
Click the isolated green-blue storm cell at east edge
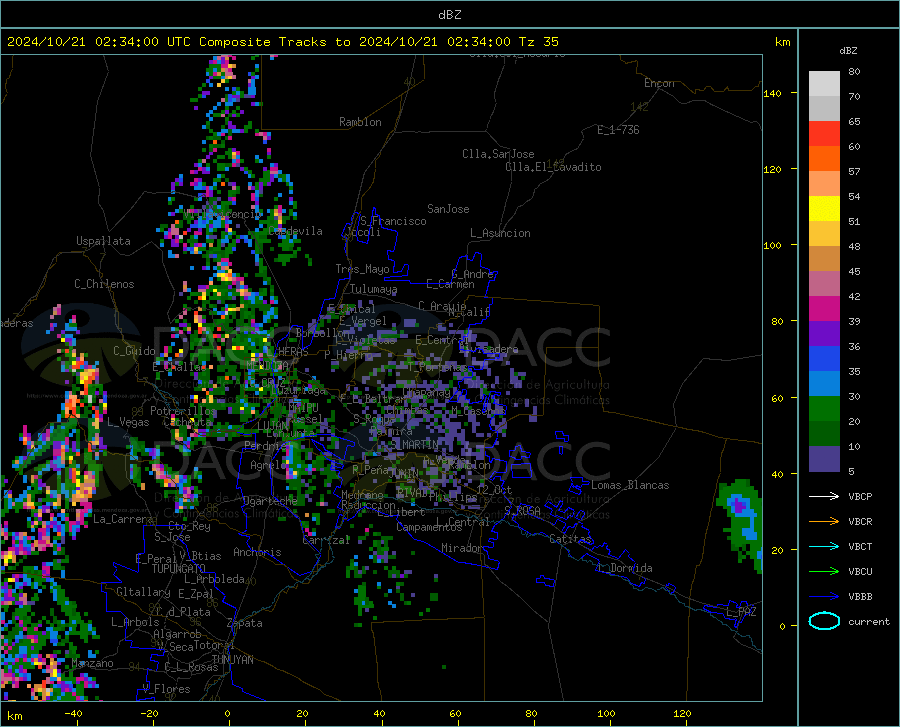741,523
